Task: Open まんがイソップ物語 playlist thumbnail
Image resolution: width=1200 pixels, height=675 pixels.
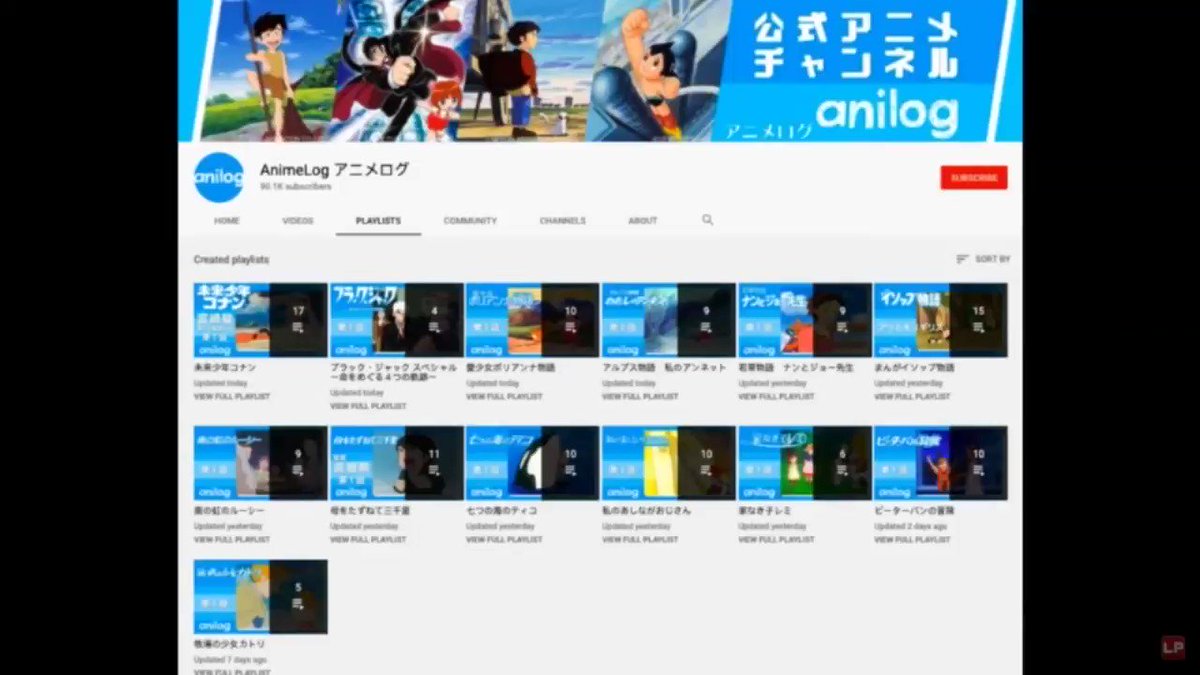Action: 941,320
